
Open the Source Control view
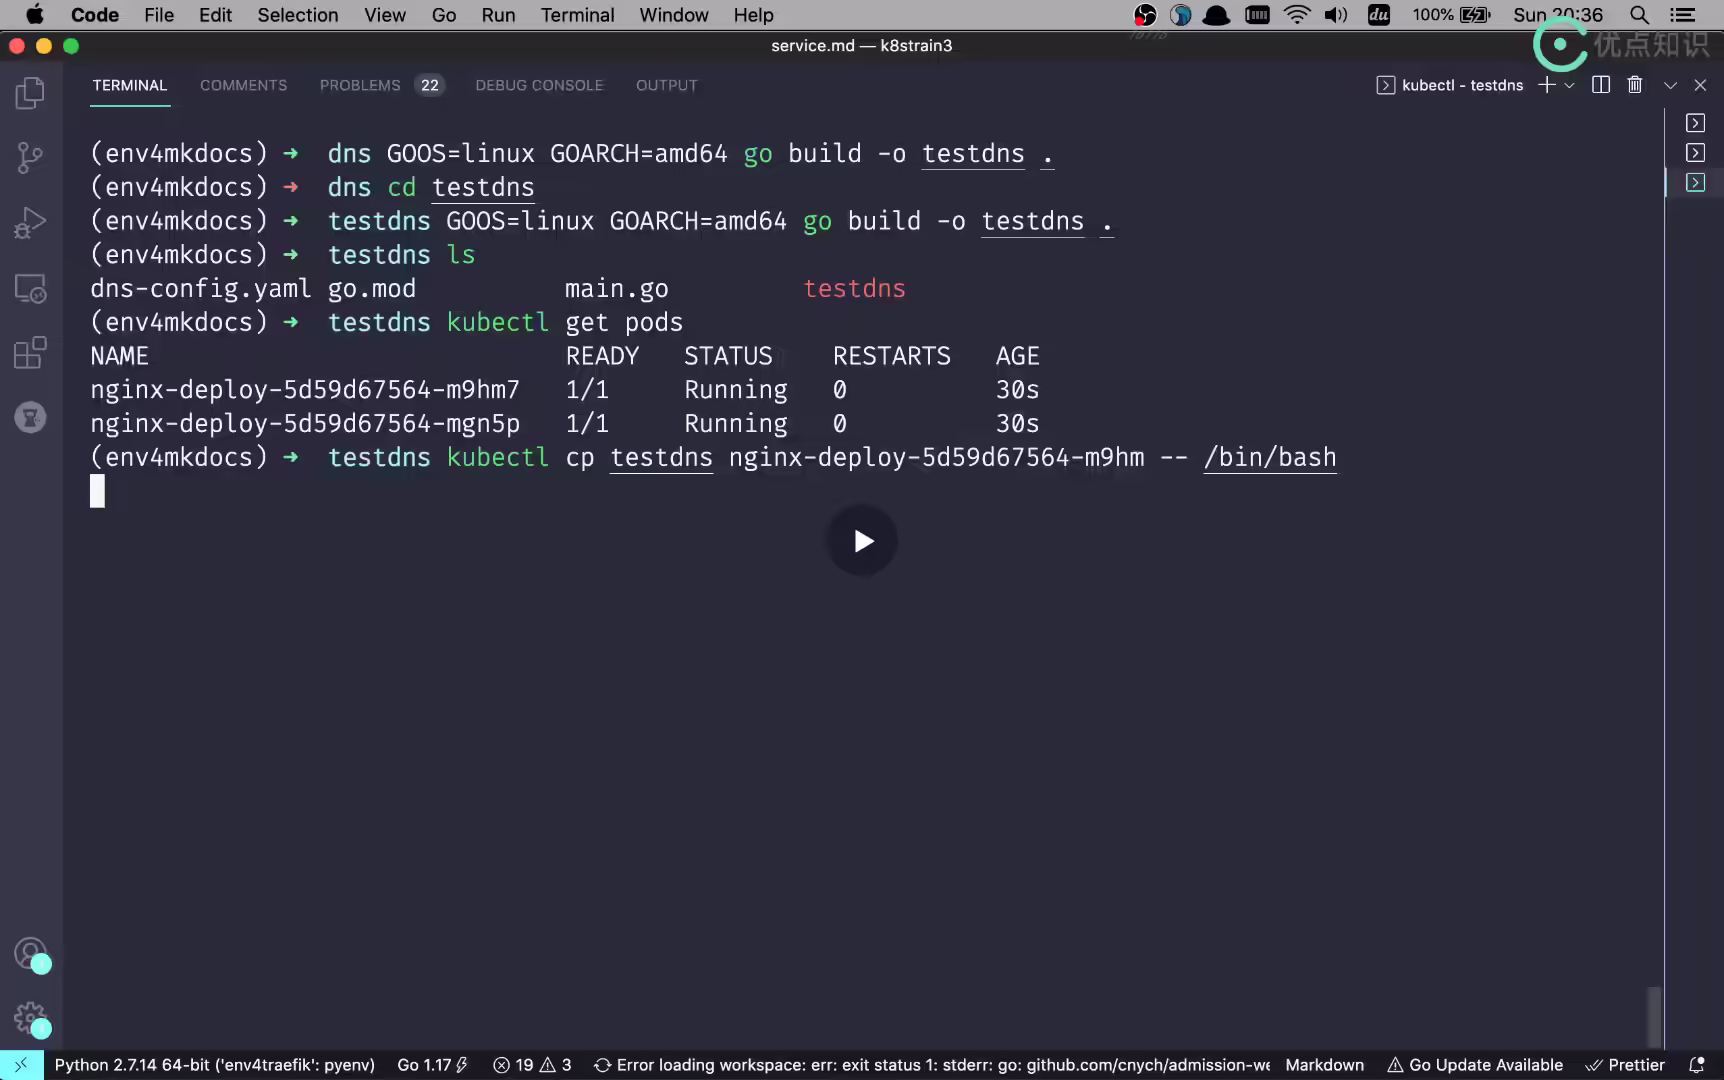pyautogui.click(x=30, y=157)
